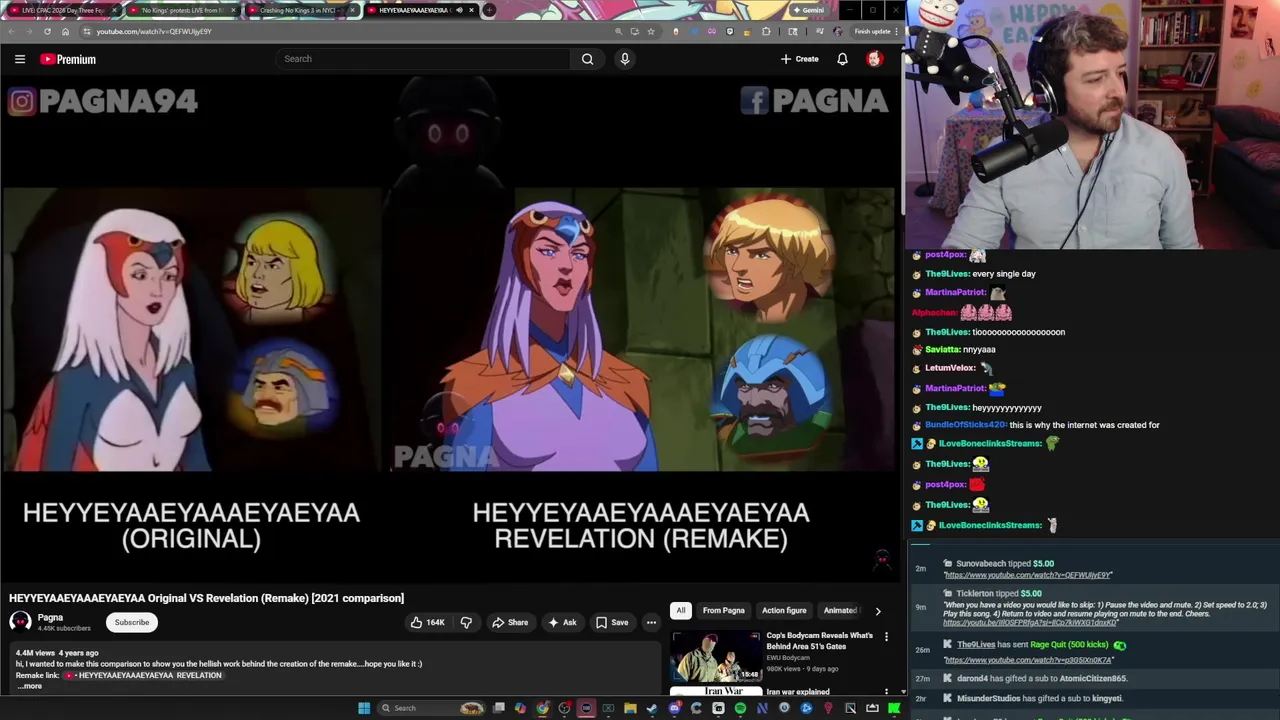Open Steam from the taskbar
The height and width of the screenshot is (720, 1280).
tap(651, 708)
